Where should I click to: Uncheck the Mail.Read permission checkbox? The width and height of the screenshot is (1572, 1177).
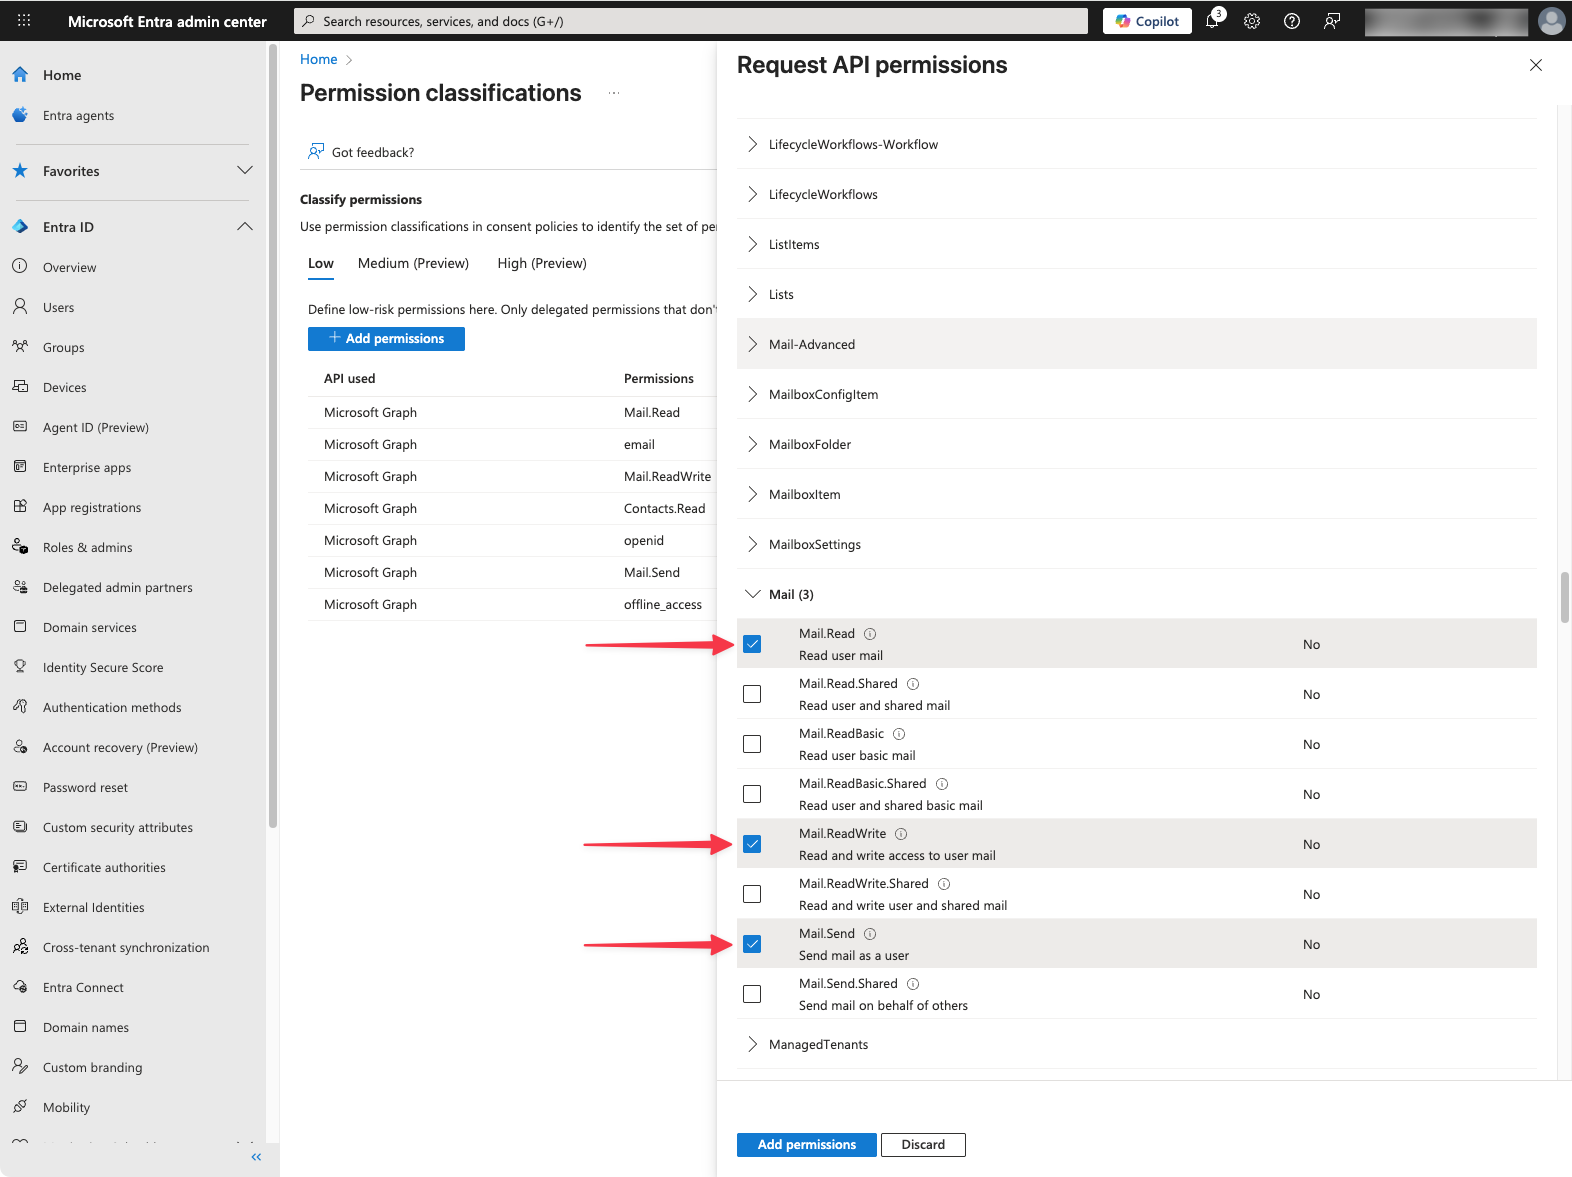752,644
